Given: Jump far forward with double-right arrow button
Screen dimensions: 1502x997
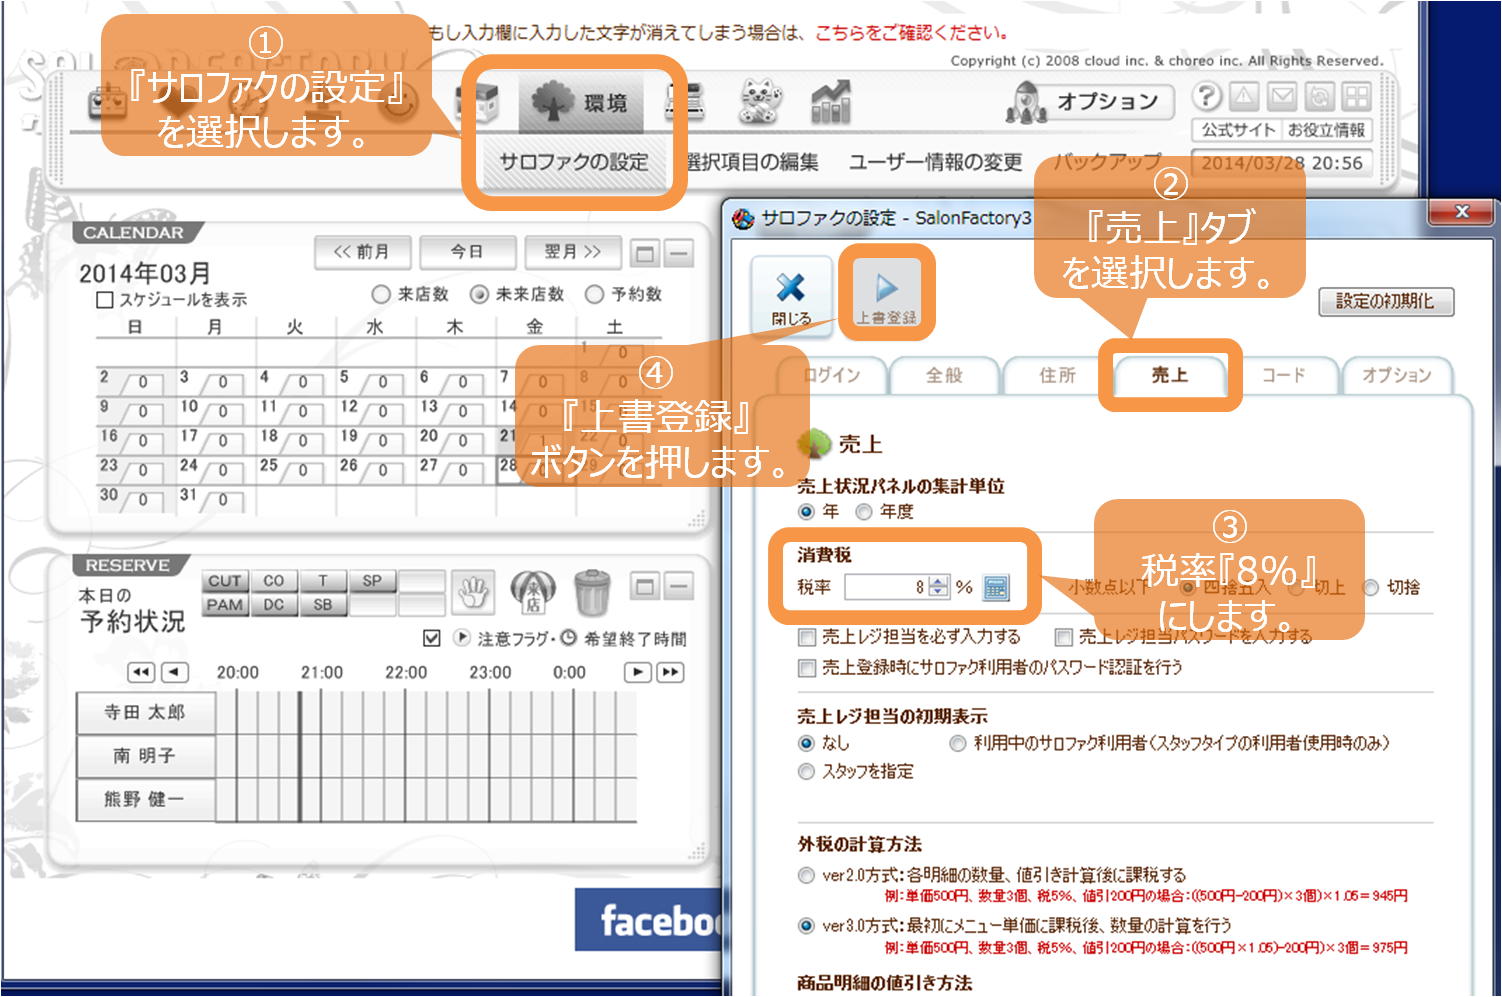Looking at the screenshot, I should (670, 672).
